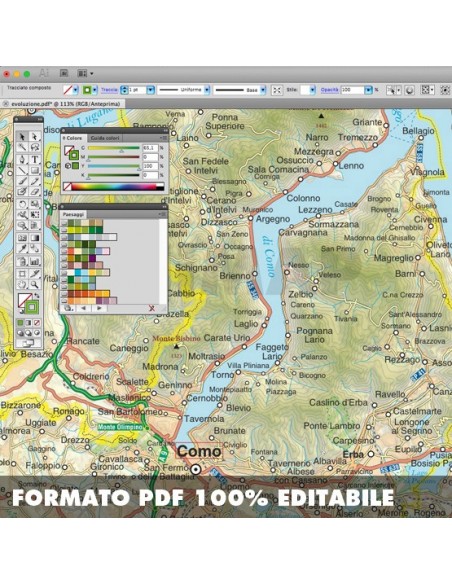Switch to the Colore panel tab
This screenshot has height=584, width=452.
(x=73, y=138)
